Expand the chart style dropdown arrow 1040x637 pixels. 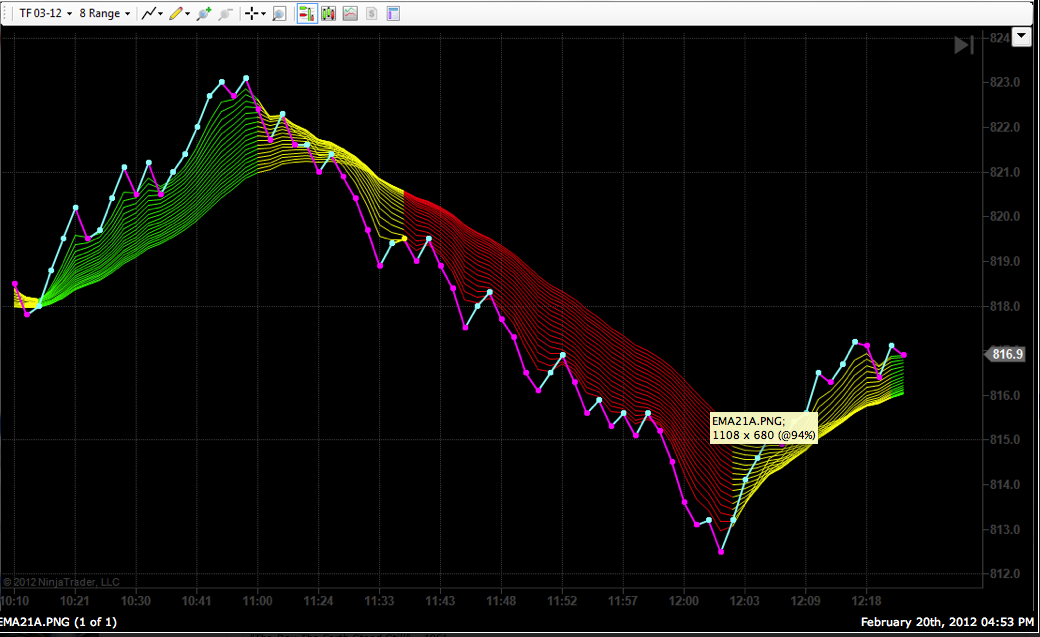tap(161, 14)
